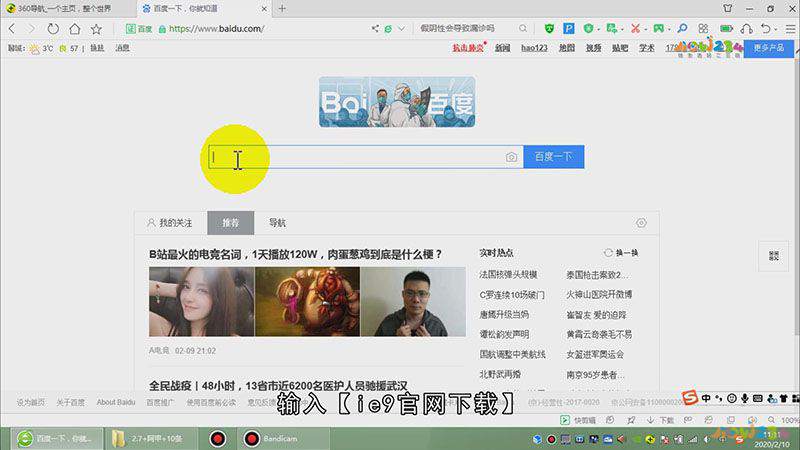
Task: Open hot topic 火神山医院开微博
Action: click(x=599, y=294)
